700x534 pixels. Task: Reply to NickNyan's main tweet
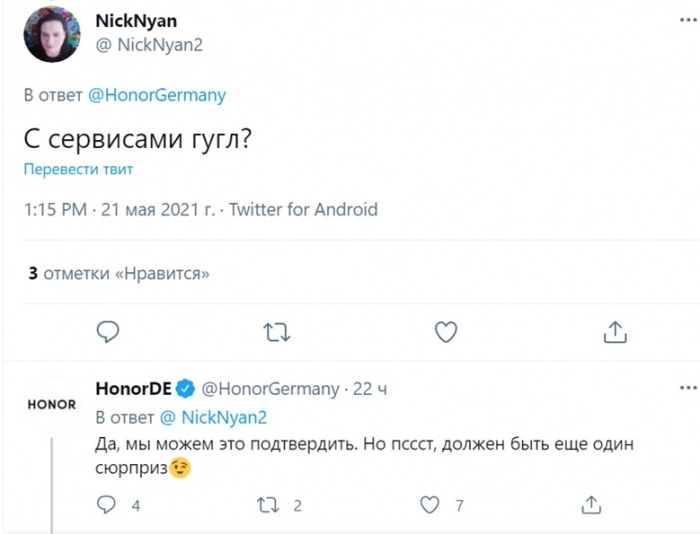pos(110,331)
